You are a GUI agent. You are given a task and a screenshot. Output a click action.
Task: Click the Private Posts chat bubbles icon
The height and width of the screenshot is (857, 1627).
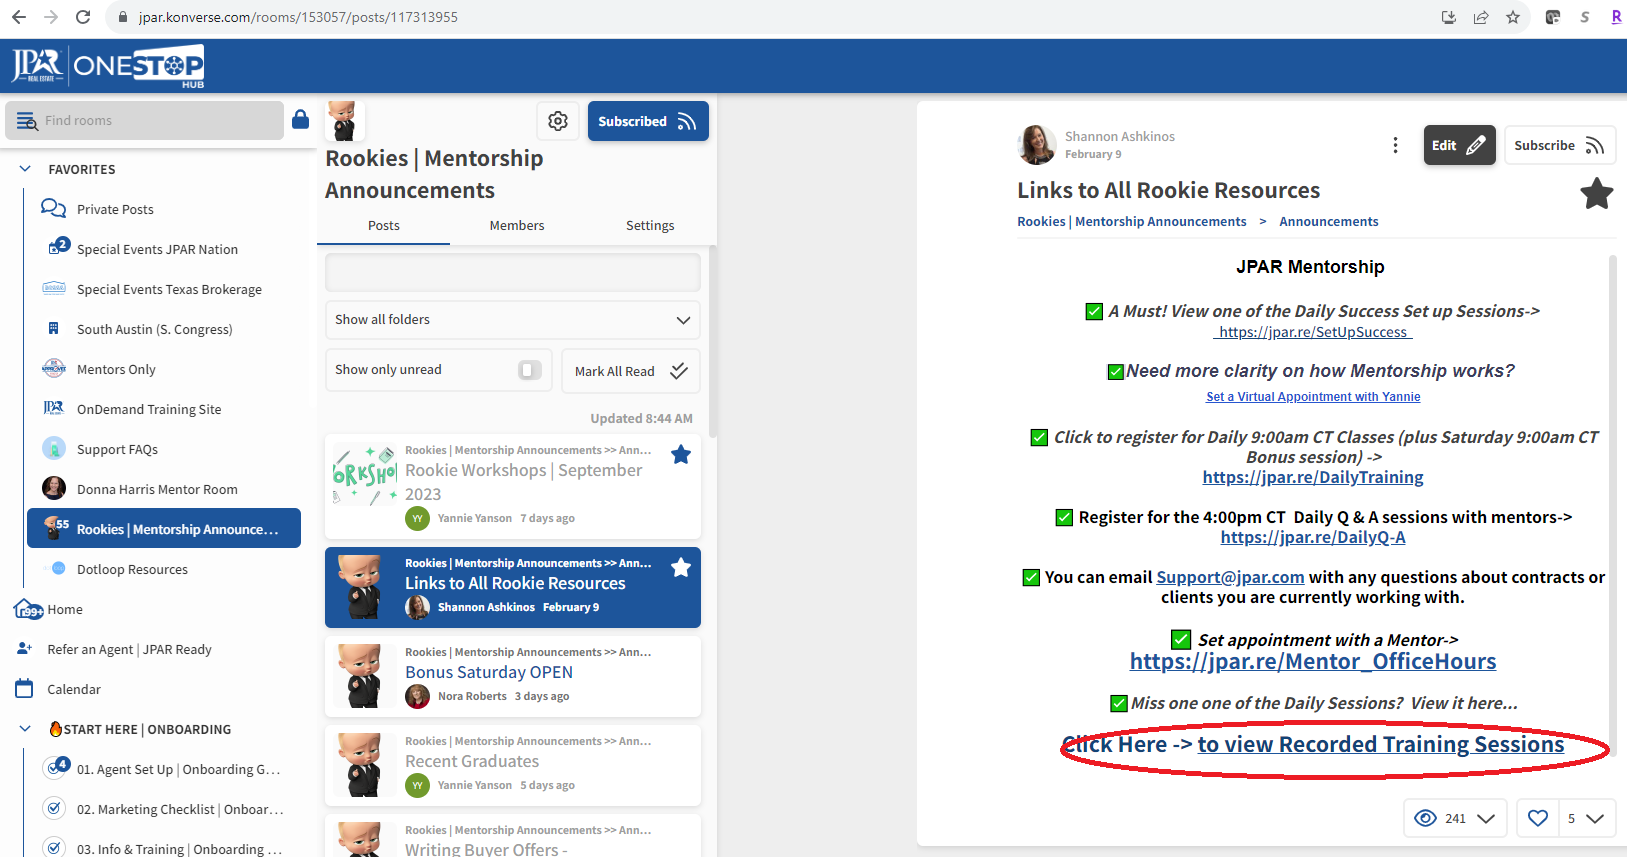click(x=53, y=208)
